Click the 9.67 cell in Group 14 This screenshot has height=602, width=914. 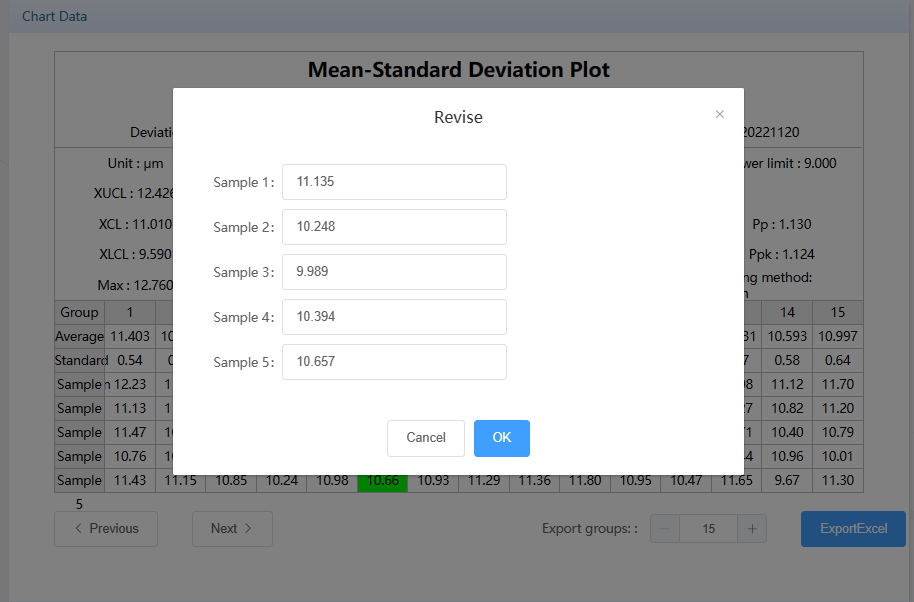(x=787, y=481)
